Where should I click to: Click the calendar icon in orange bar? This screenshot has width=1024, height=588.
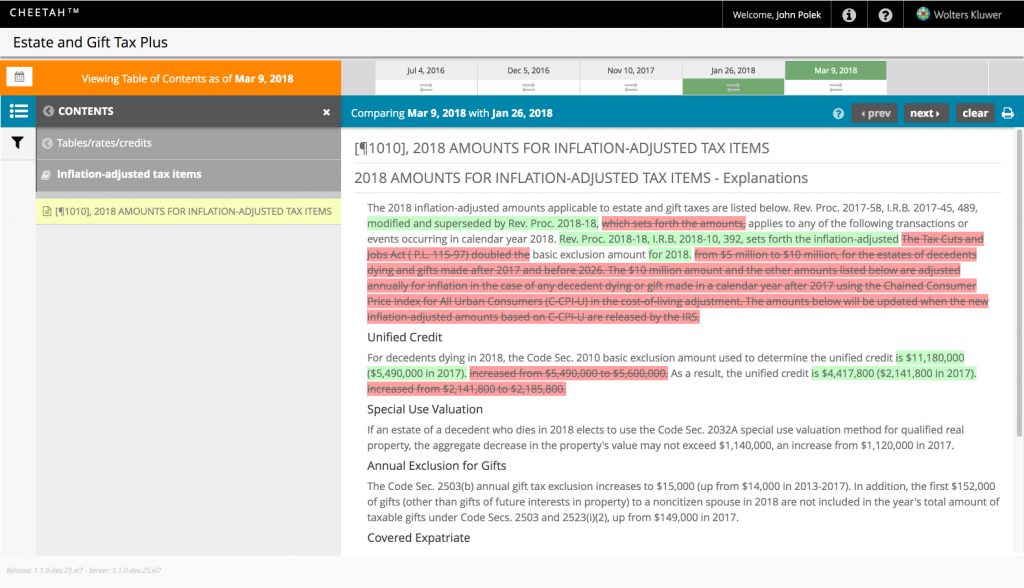pos(19,77)
